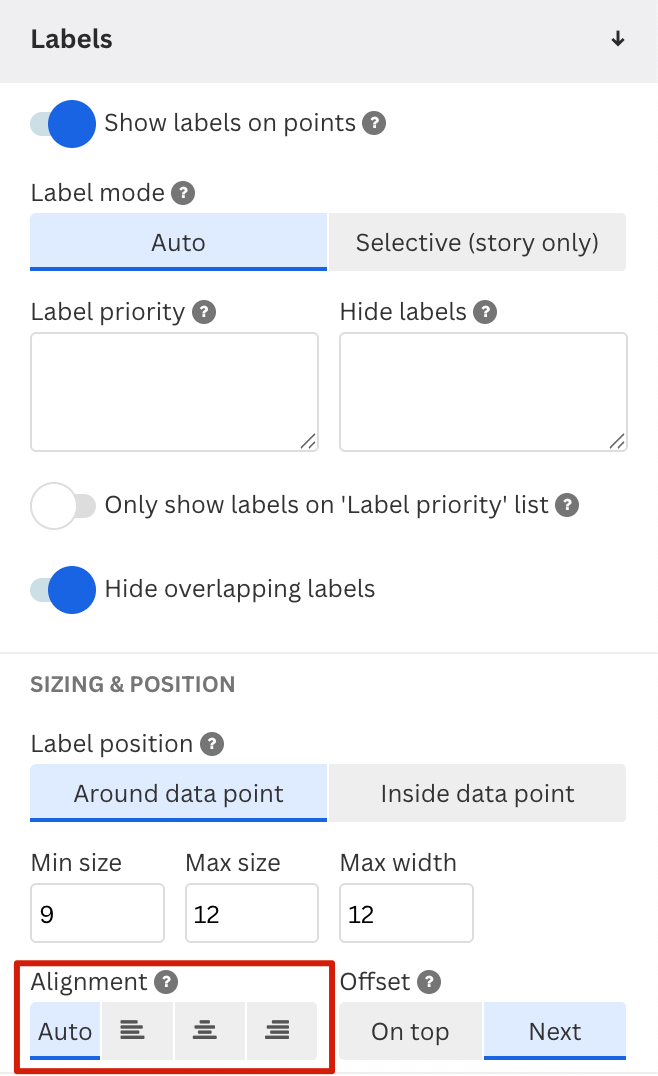The width and height of the screenshot is (658, 1076).
Task: Select Auto alignment button
Action: [65, 1031]
